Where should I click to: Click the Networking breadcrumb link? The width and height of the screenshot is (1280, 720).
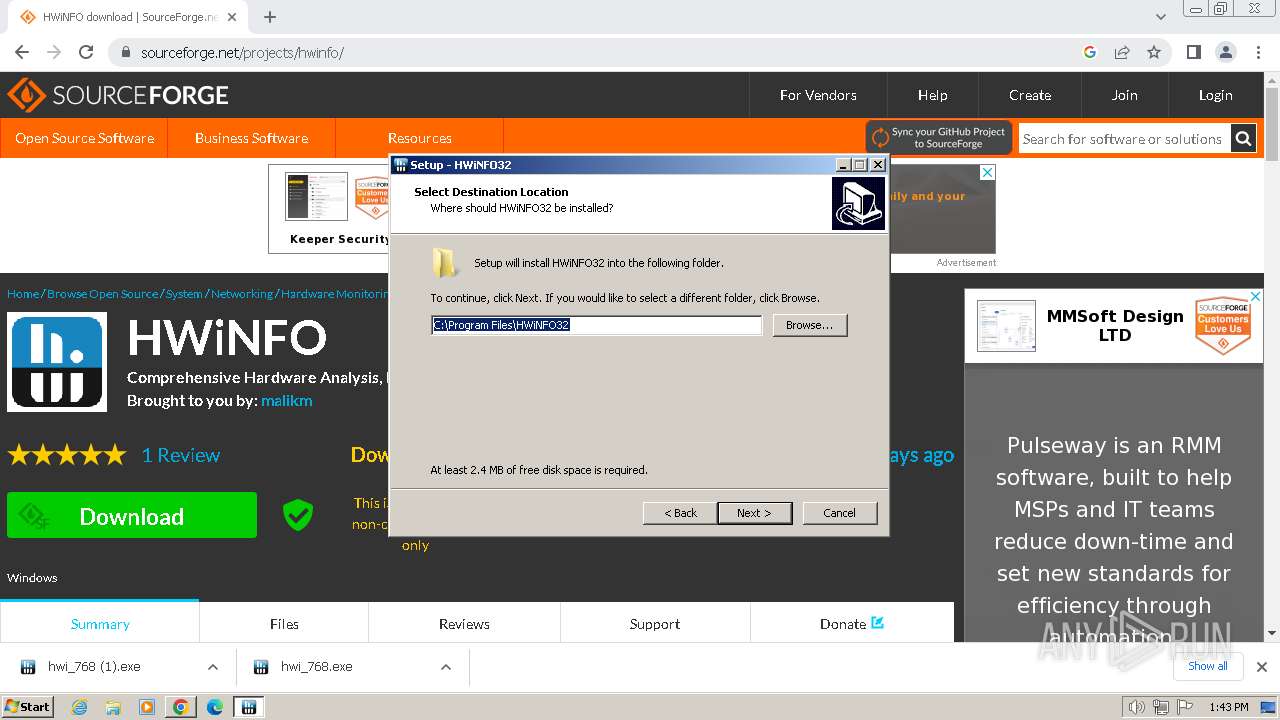(242, 294)
